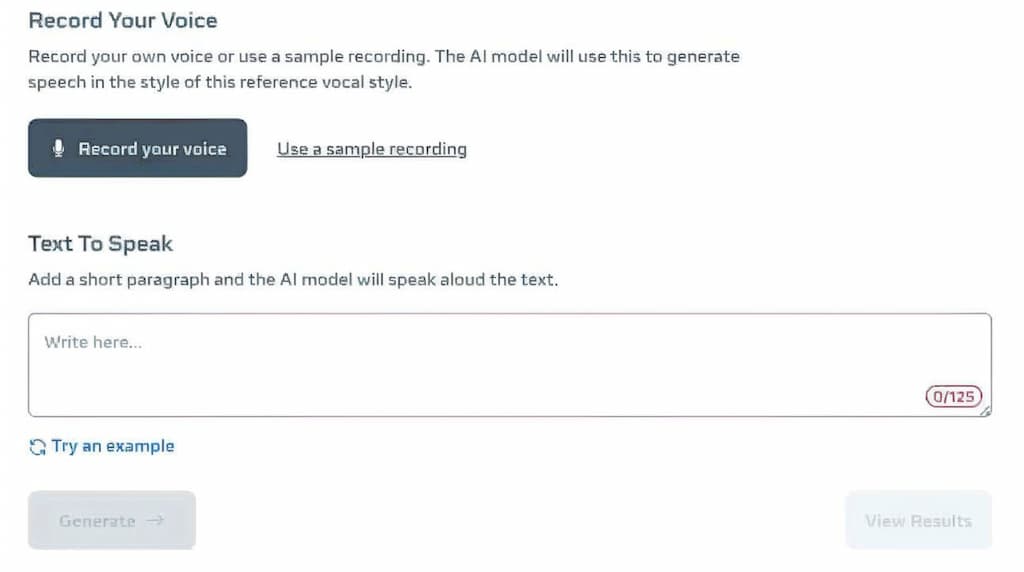Click the Write here placeholder text
The image size is (1024, 572).
pos(93,342)
